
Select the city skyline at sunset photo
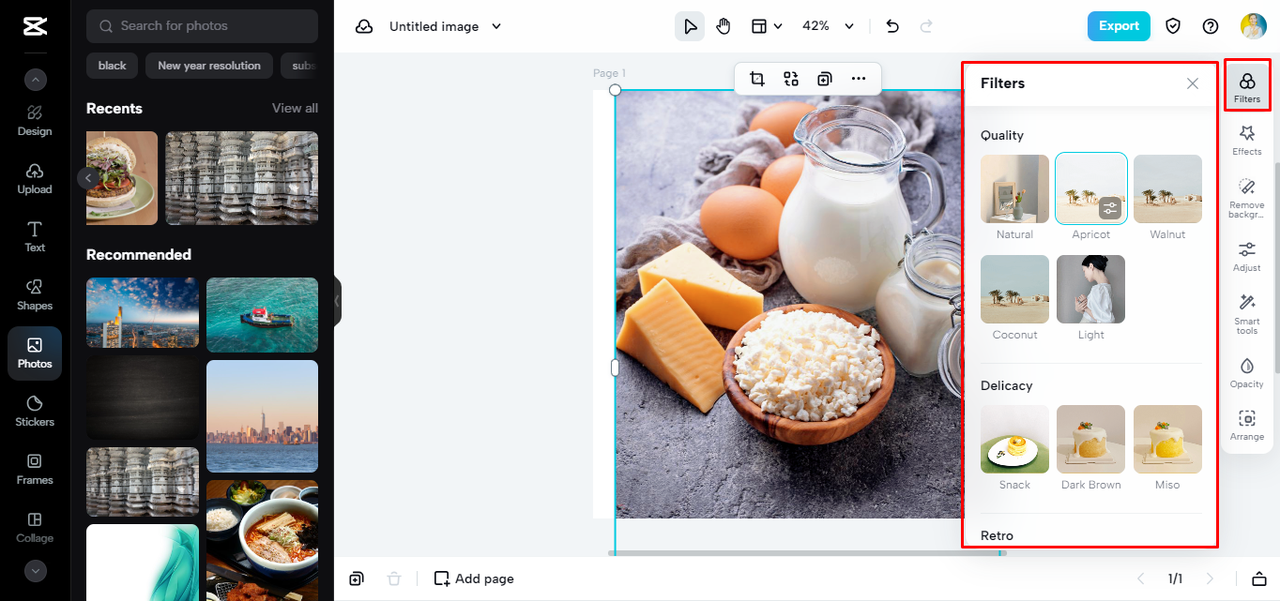coord(262,416)
